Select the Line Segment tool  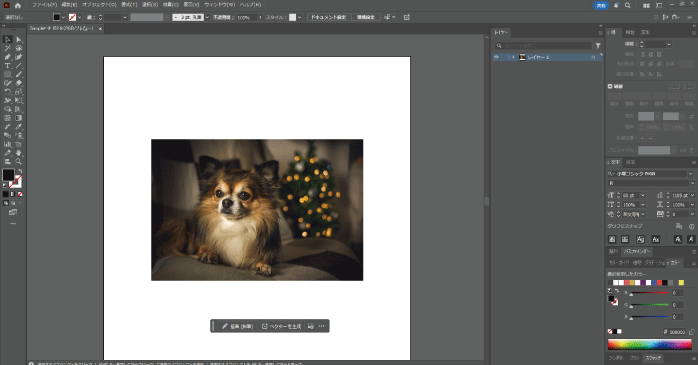pos(19,66)
